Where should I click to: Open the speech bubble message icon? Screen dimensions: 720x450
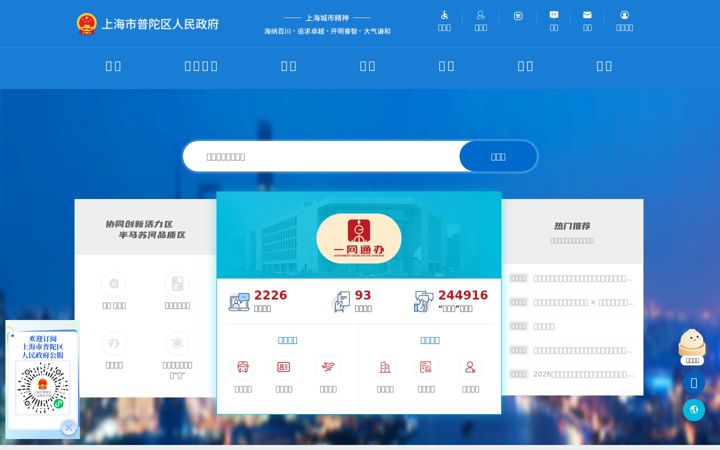pos(554,15)
